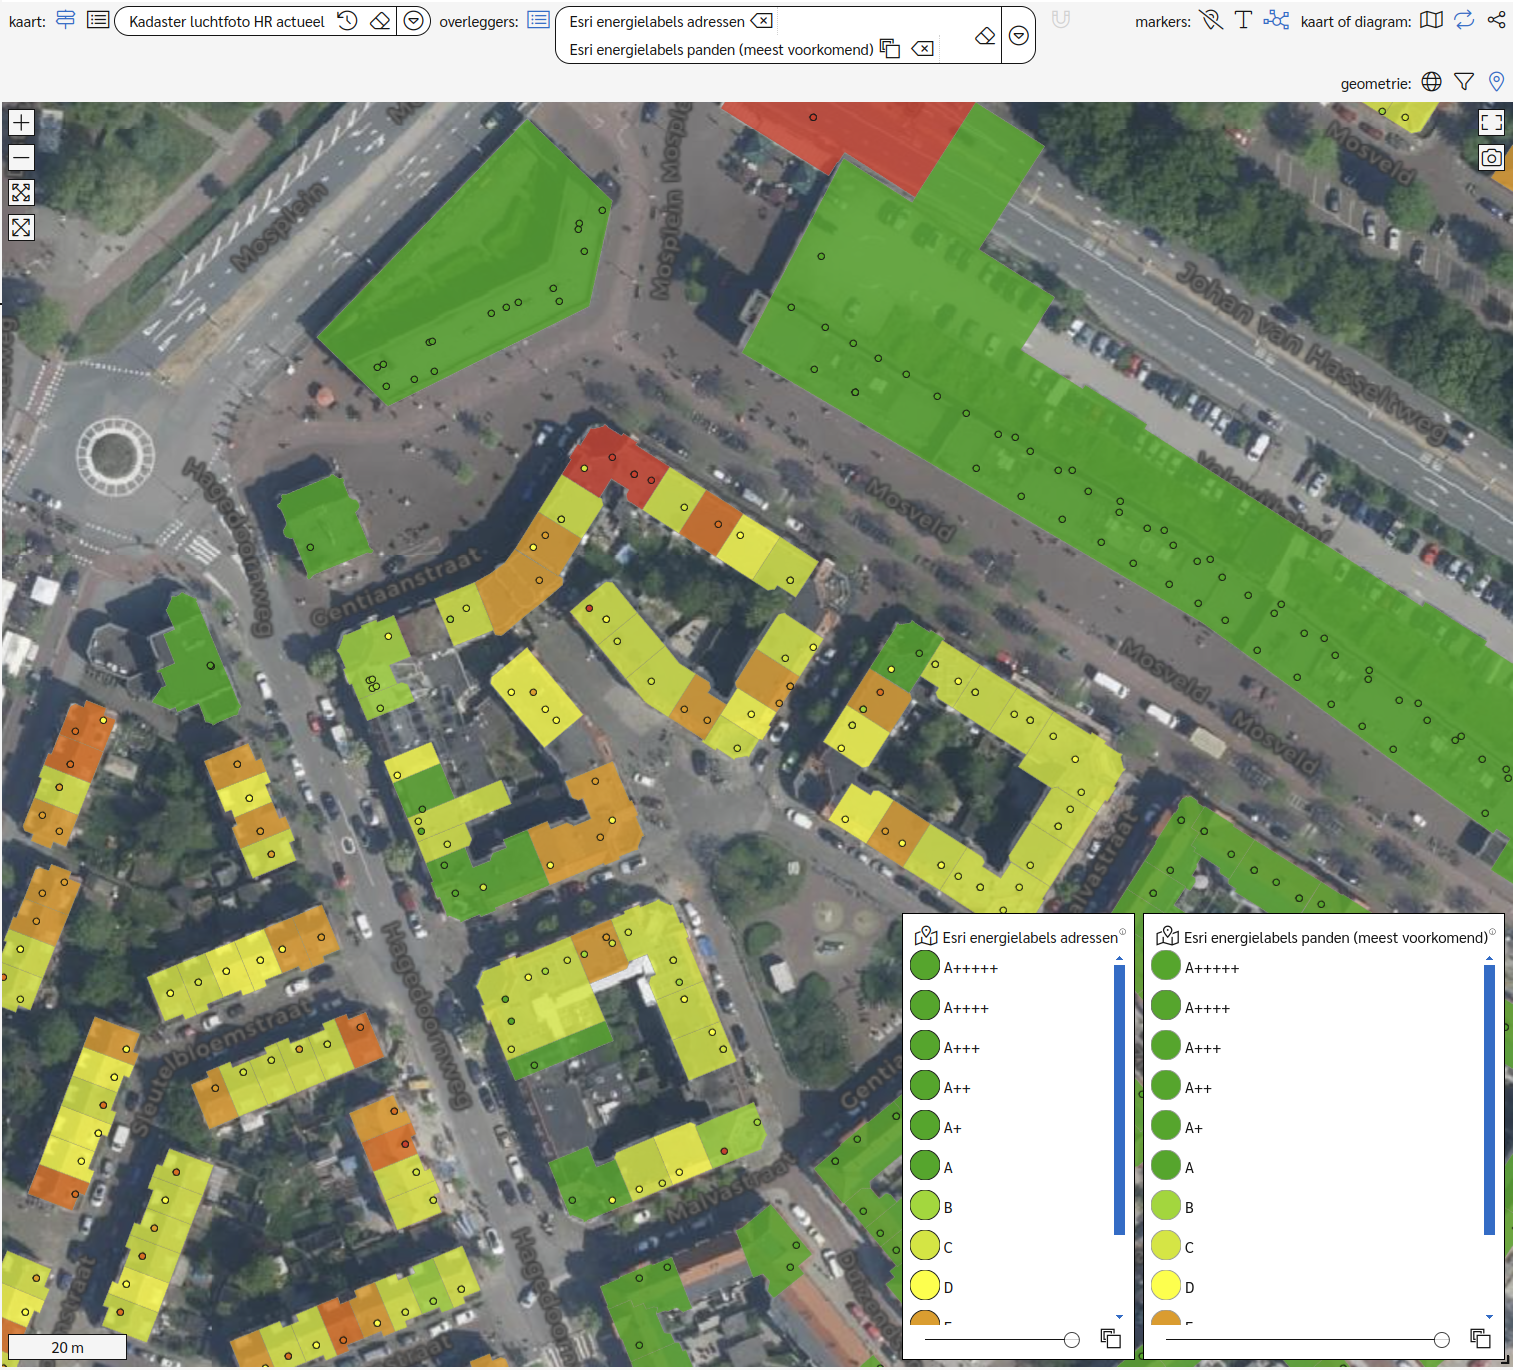Adjust adressen legend opacity slider

(1071, 1340)
